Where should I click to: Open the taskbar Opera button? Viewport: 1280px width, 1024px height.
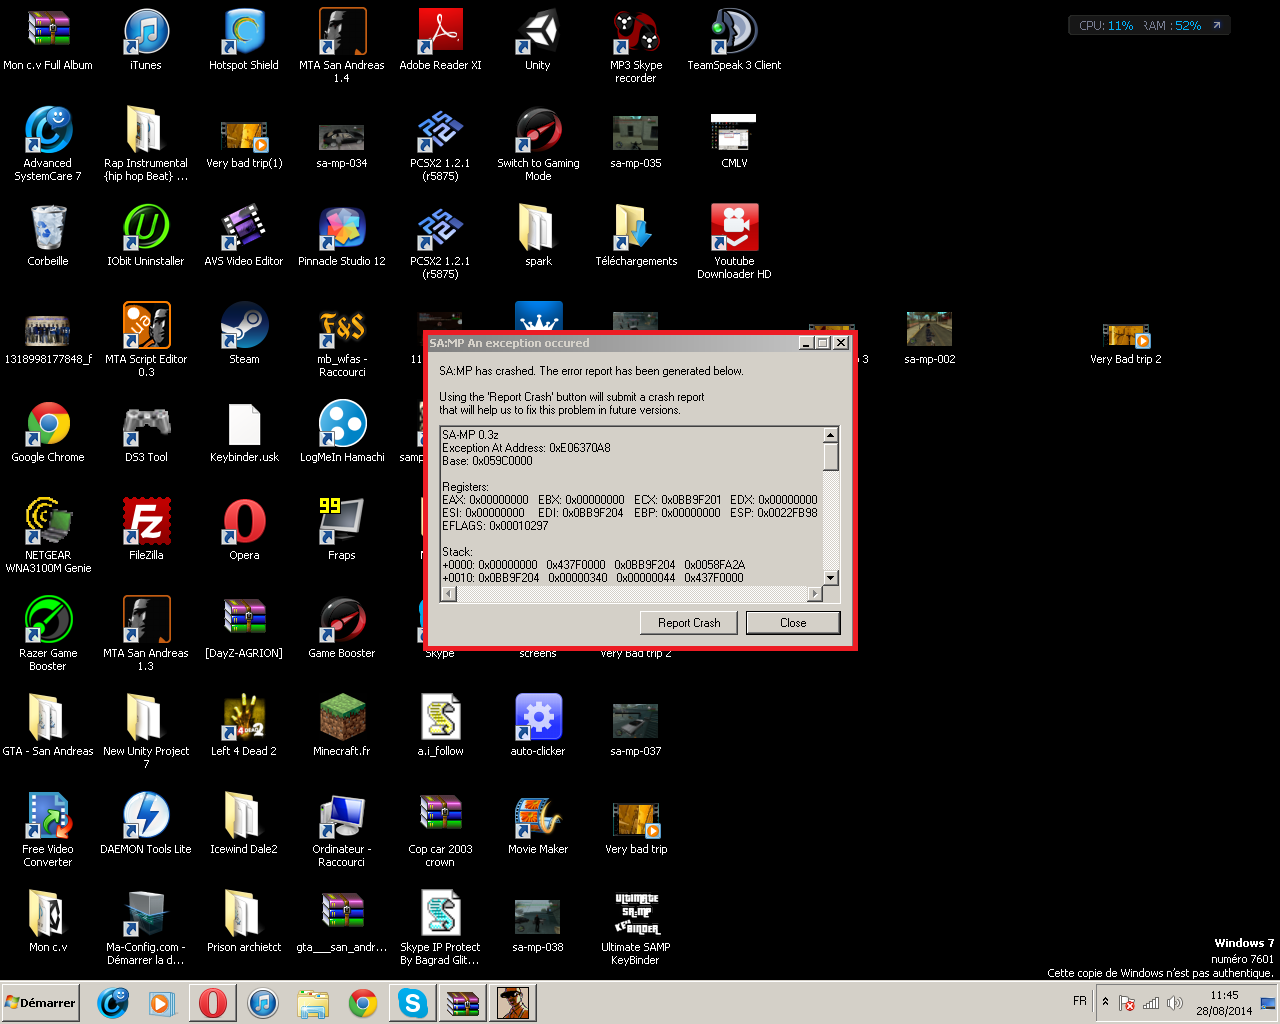click(213, 1003)
